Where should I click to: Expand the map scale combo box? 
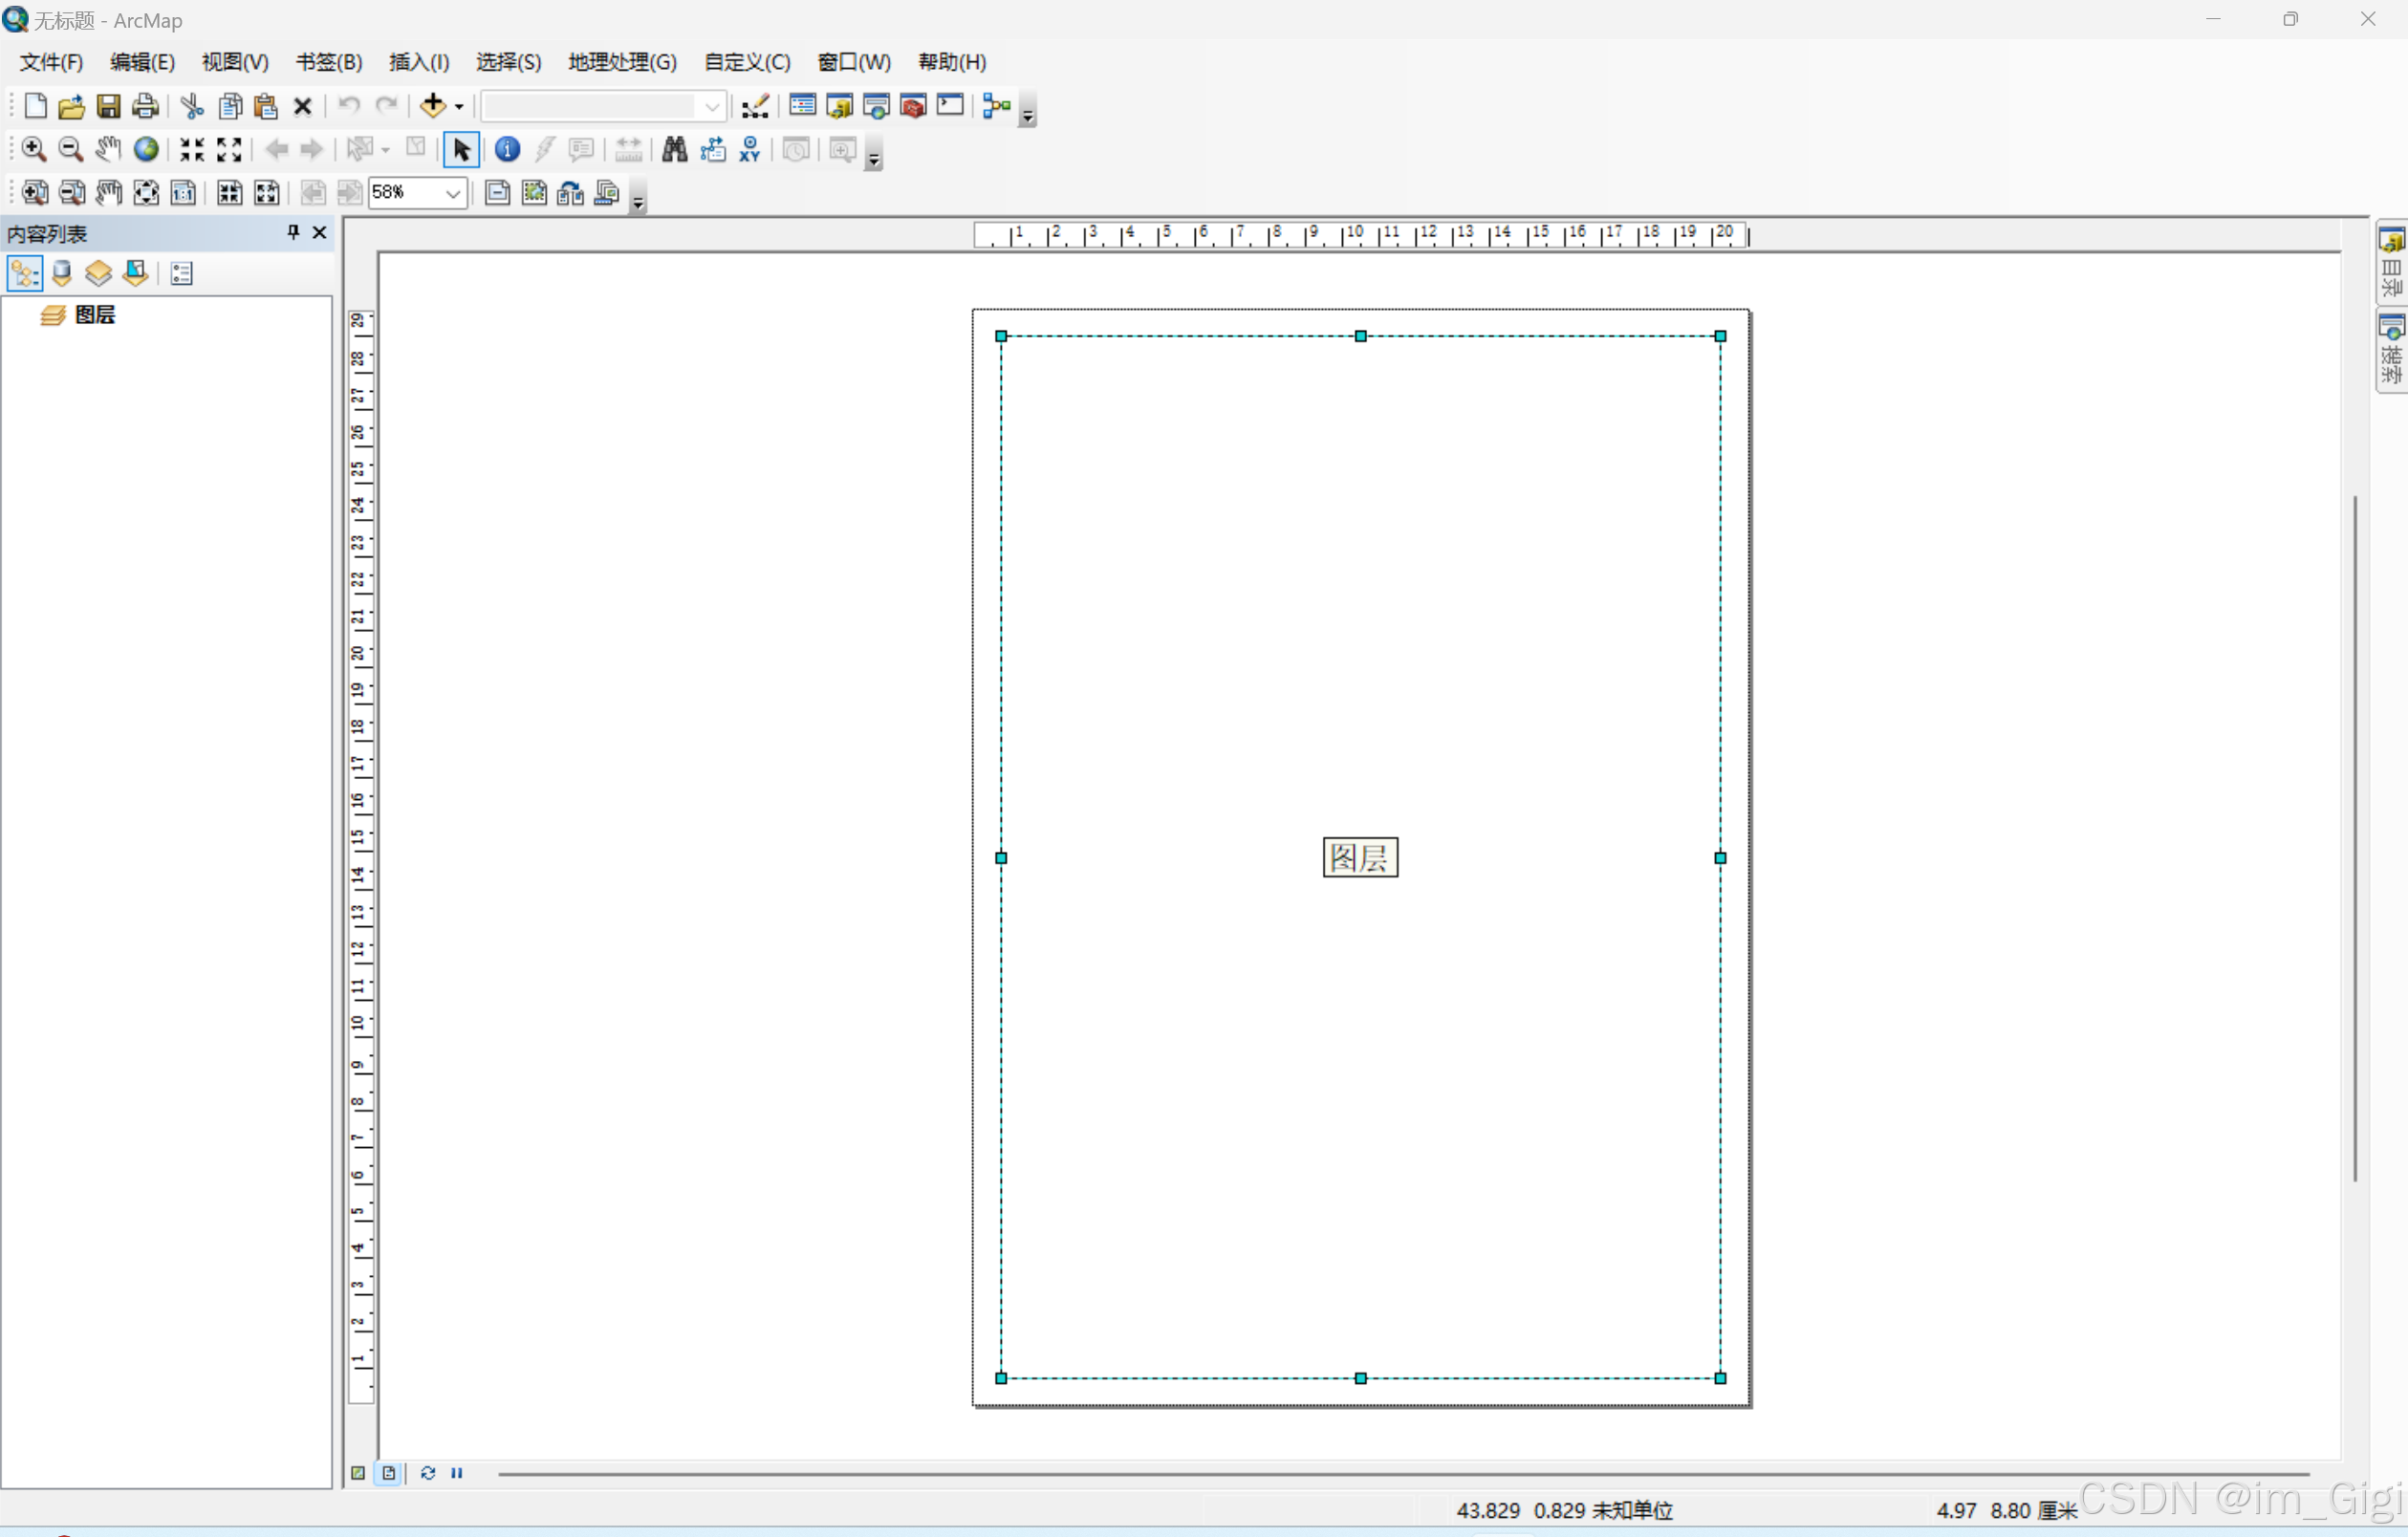(x=711, y=105)
